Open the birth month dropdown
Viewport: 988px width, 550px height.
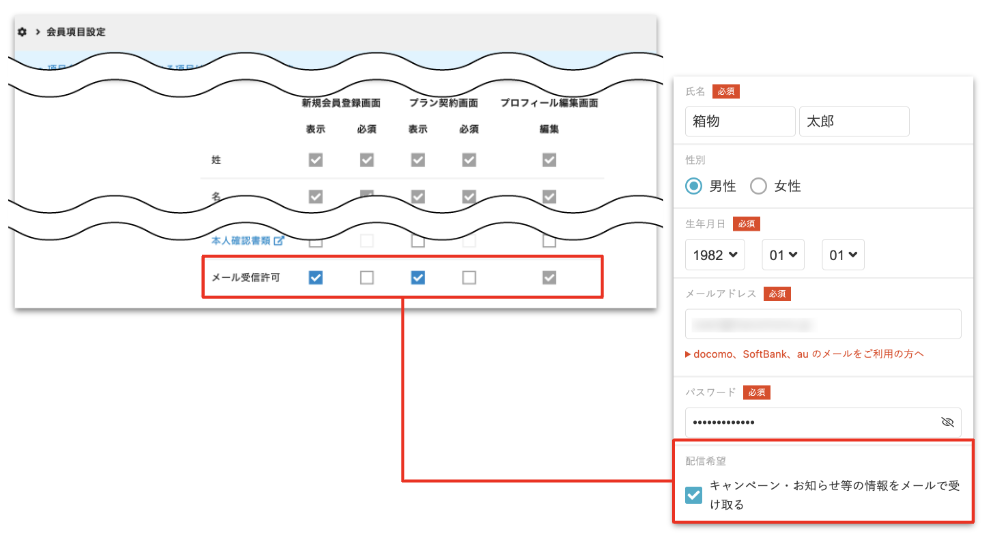pyautogui.click(x=783, y=255)
